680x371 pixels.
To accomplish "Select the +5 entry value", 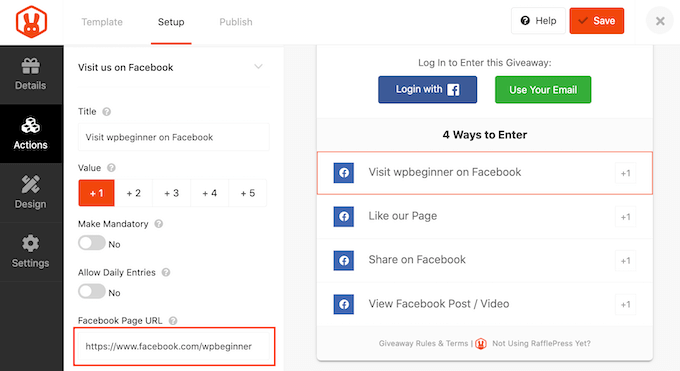I will (248, 193).
